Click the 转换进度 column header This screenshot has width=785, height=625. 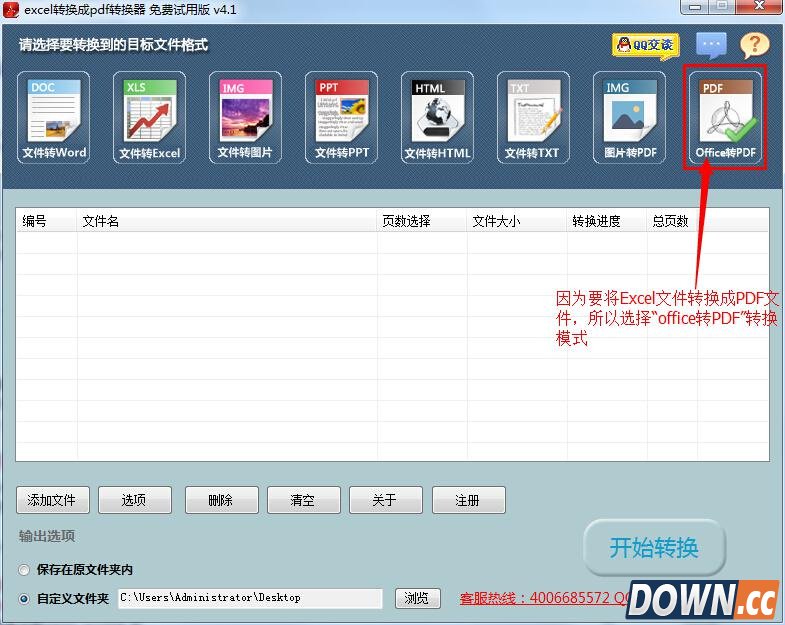[x=607, y=220]
